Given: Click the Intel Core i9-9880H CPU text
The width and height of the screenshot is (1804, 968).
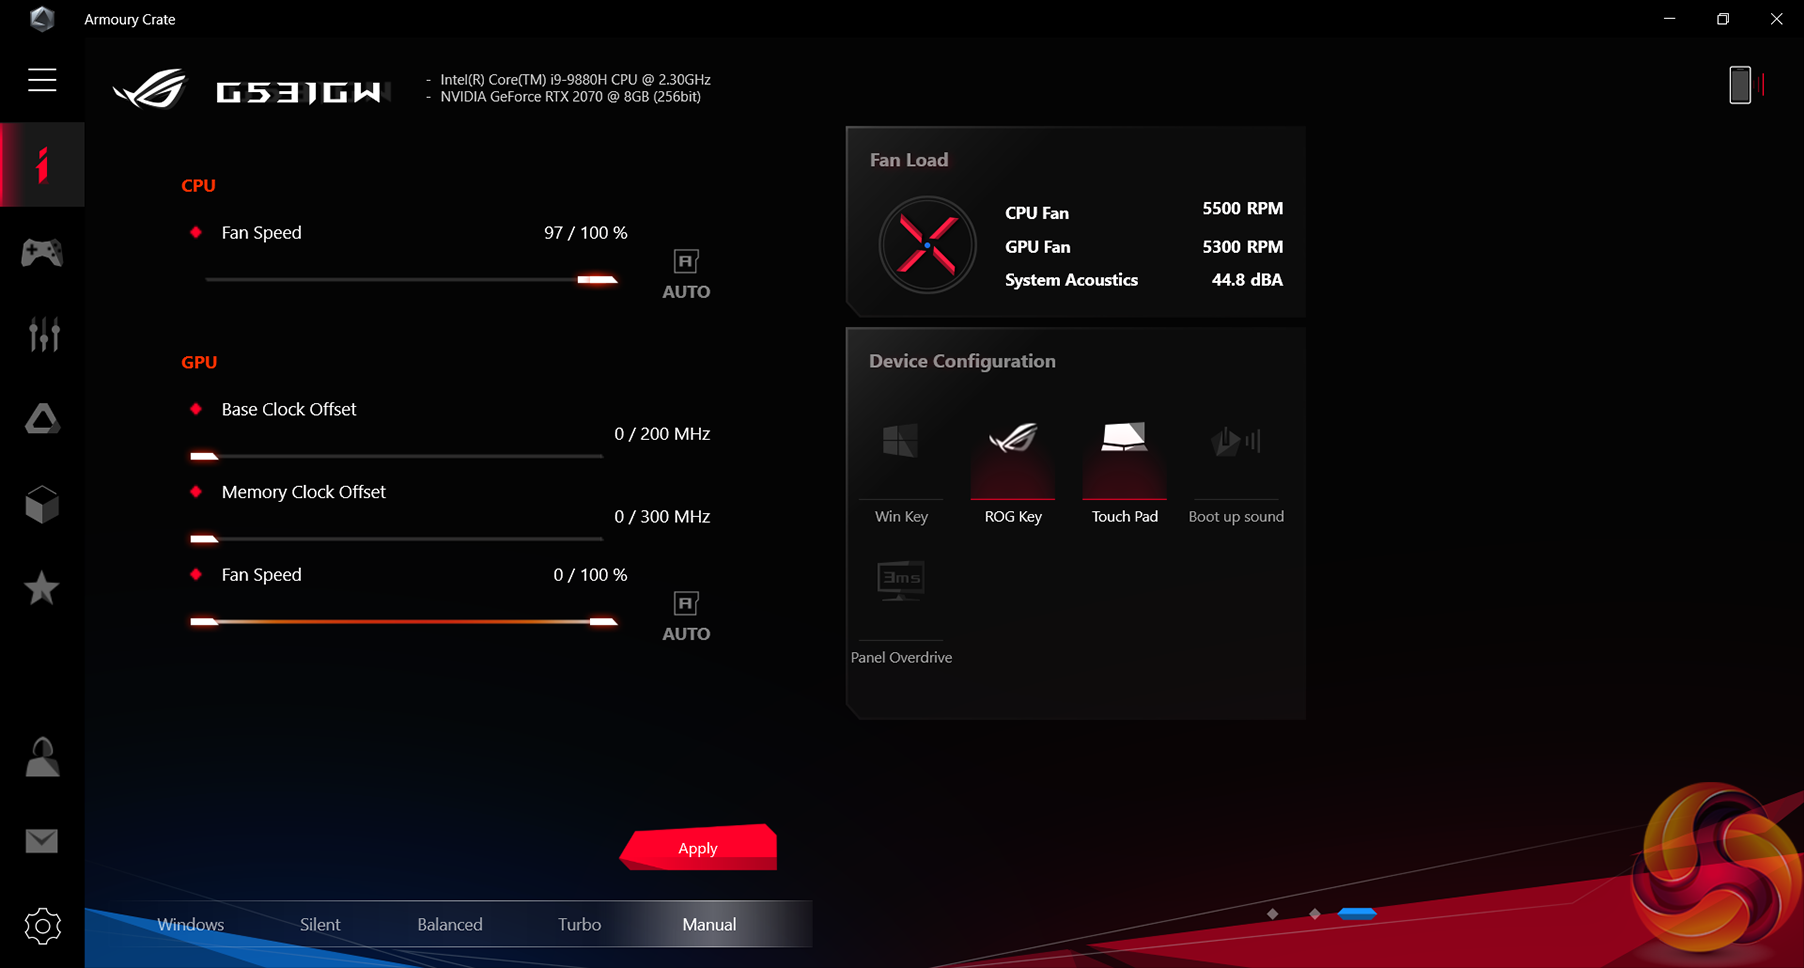Looking at the screenshot, I should (x=575, y=79).
